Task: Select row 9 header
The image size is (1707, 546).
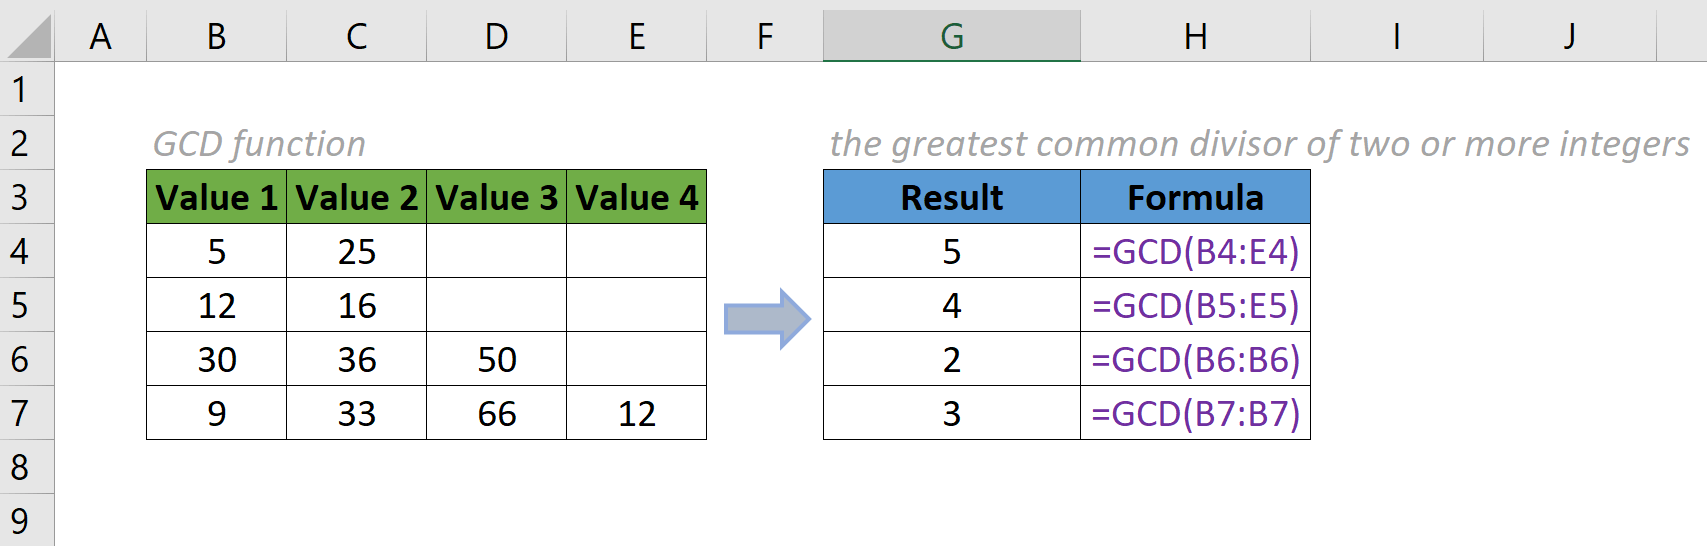Action: (20, 521)
